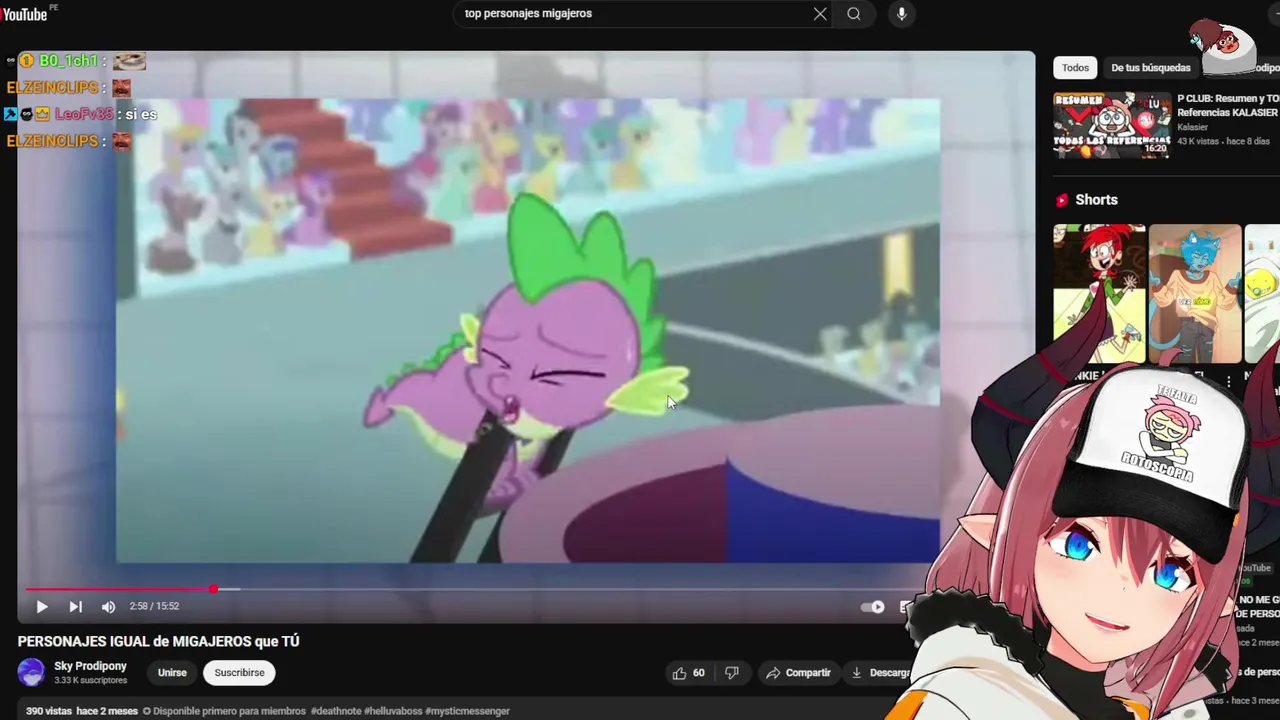Mute the video volume
Viewport: 1280px width, 720px height.
108,606
